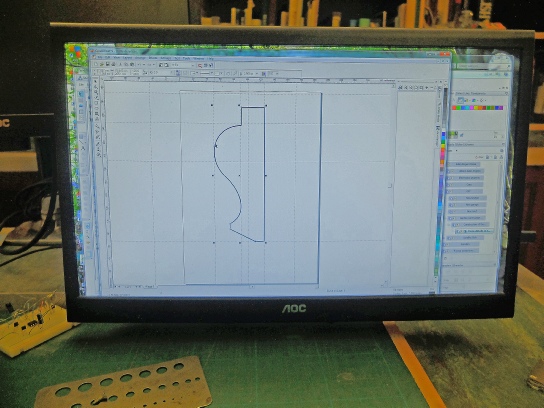This screenshot has width=544, height=408.
Task: Select the Pick tool in the toolbox
Action: [96, 82]
